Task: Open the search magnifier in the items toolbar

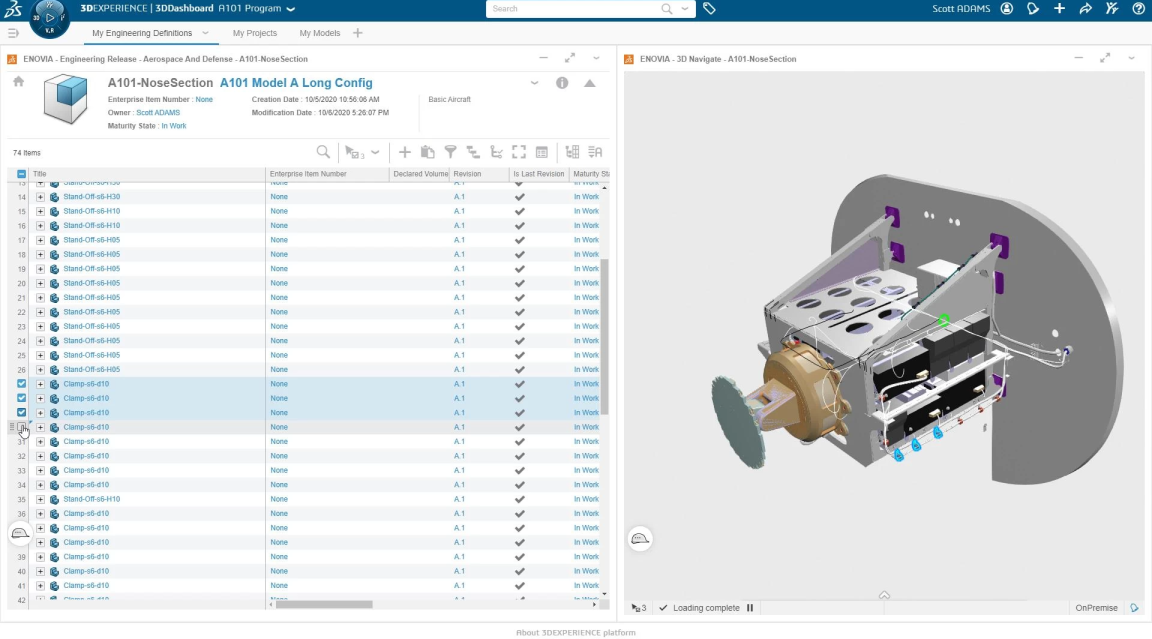Action: (x=324, y=151)
